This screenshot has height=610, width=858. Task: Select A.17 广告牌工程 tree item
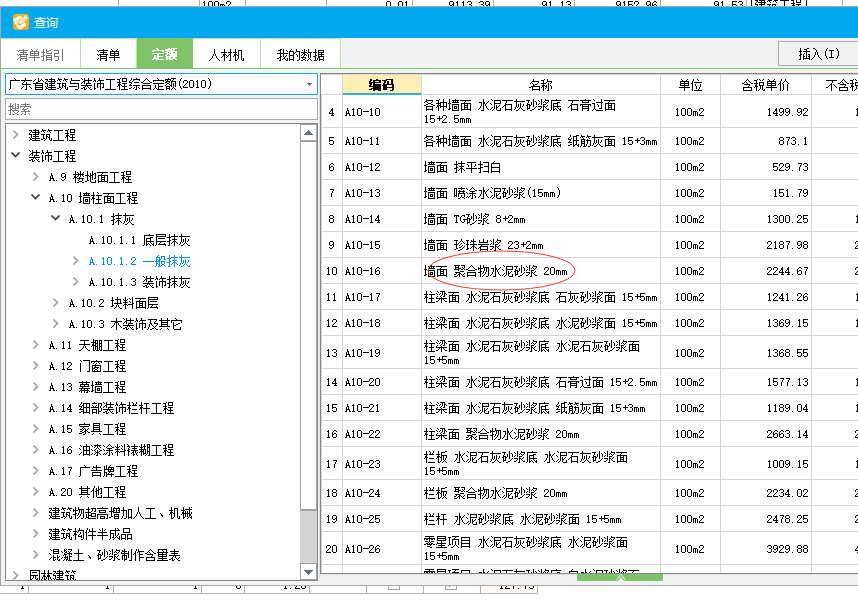[x=93, y=471]
